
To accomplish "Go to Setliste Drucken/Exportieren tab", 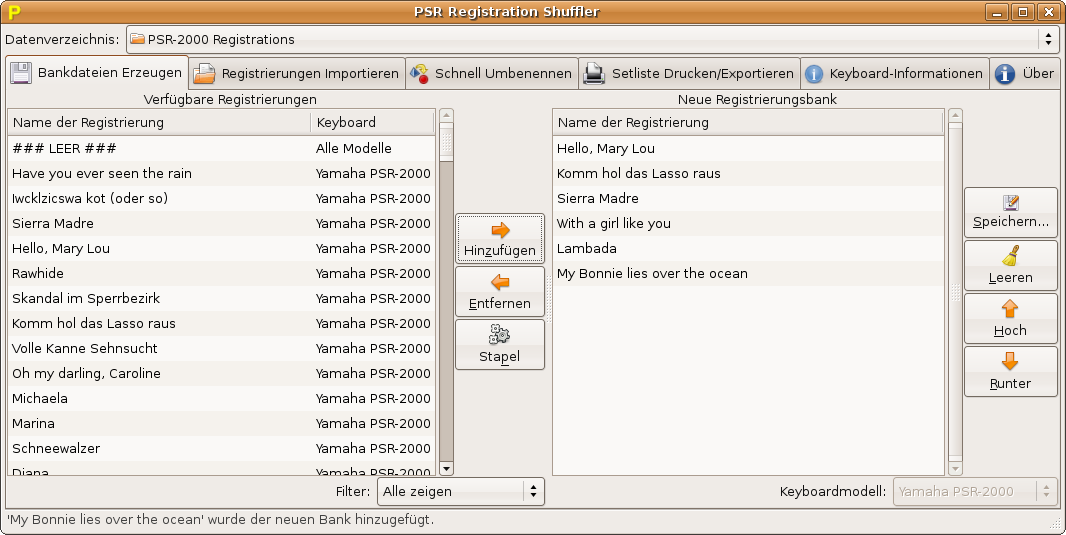I will pyautogui.click(x=690, y=74).
